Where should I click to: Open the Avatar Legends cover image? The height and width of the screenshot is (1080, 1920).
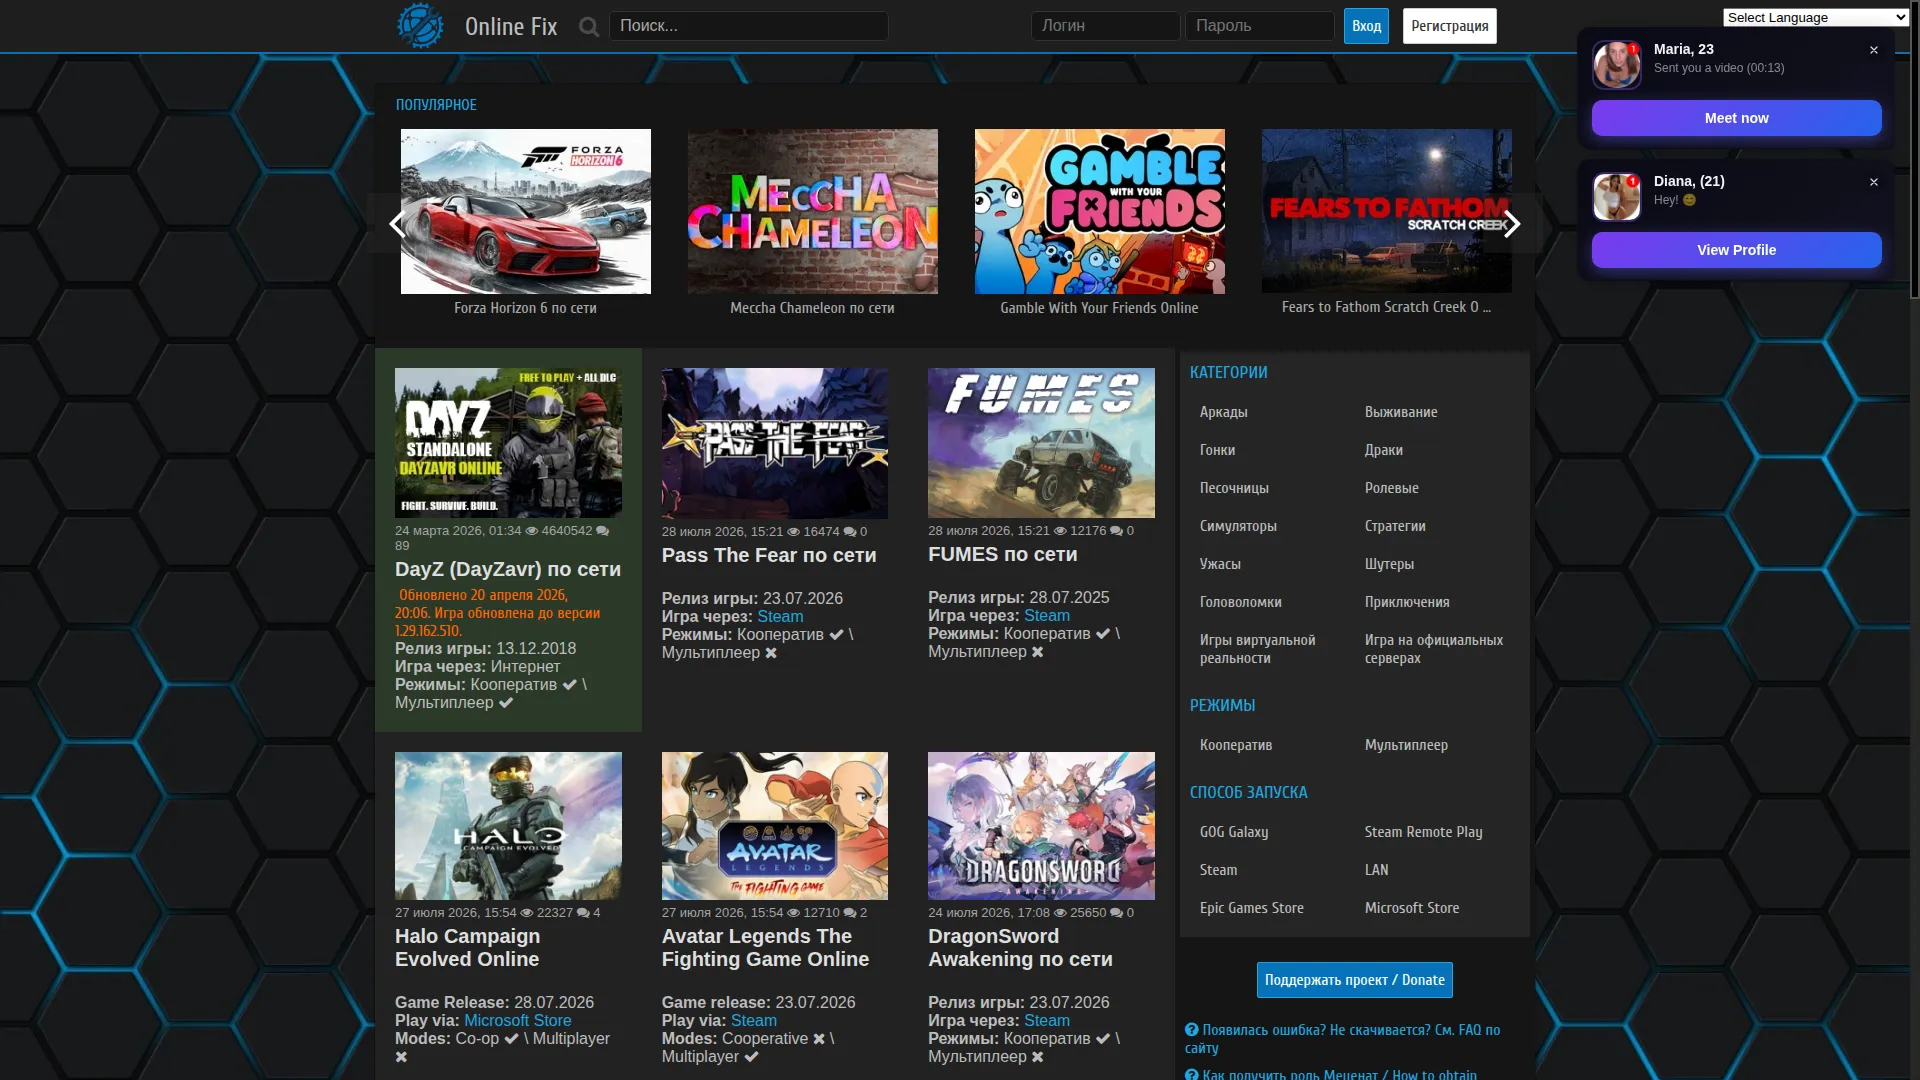click(x=775, y=826)
